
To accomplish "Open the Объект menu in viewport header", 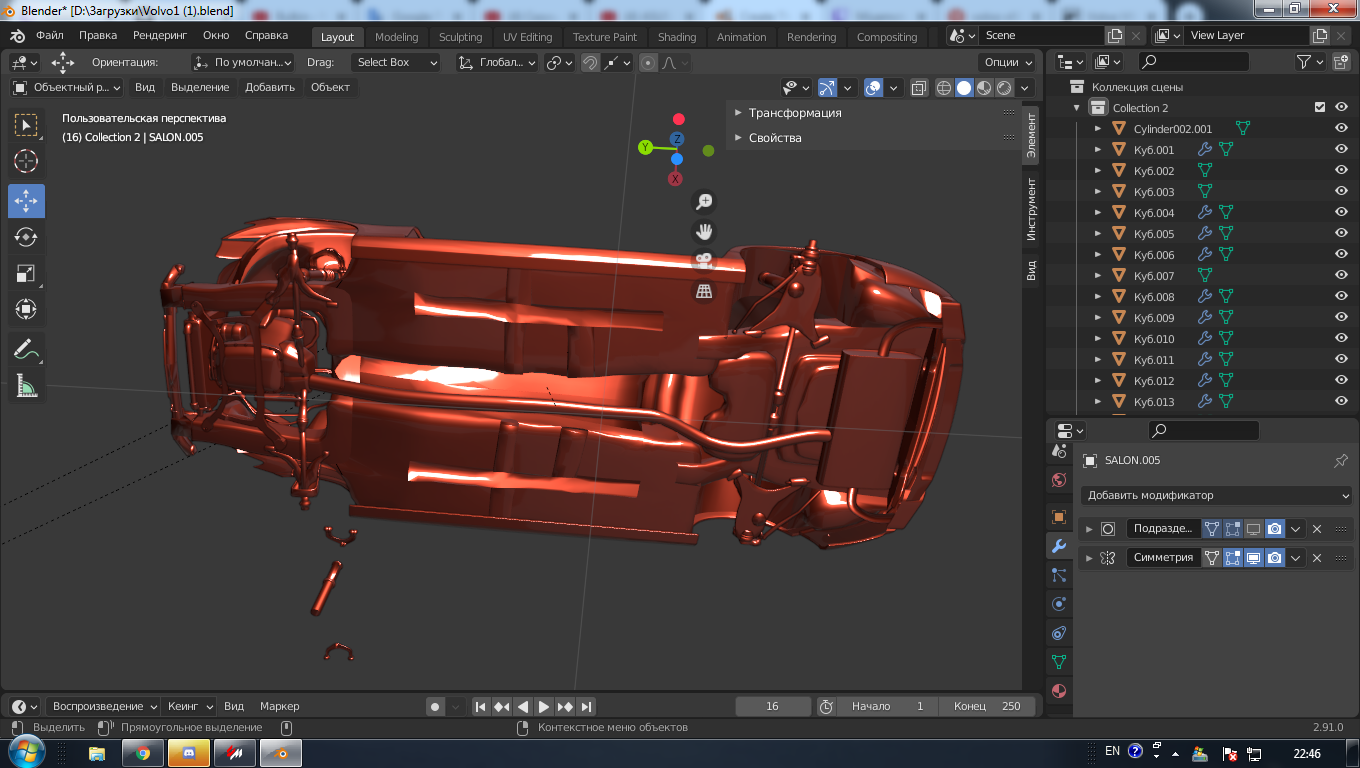I will click(330, 88).
